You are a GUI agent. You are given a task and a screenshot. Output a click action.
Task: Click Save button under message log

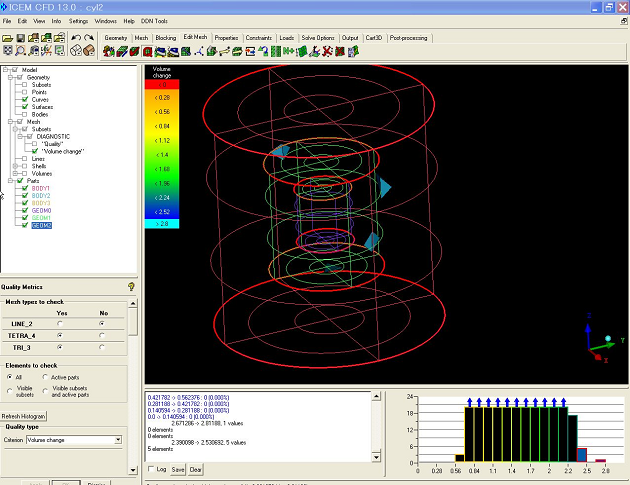click(x=177, y=469)
